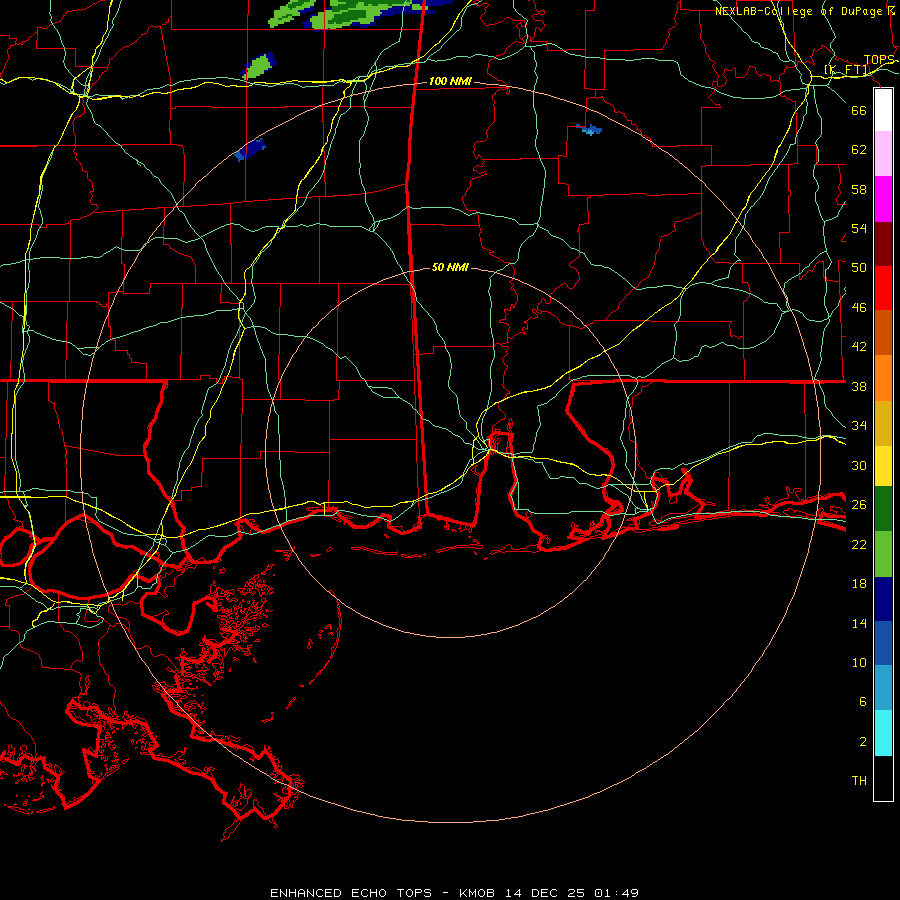Click the 'TOPS' legend heading
Image resolution: width=900 pixels, height=900 pixels.
pyautogui.click(x=879, y=60)
